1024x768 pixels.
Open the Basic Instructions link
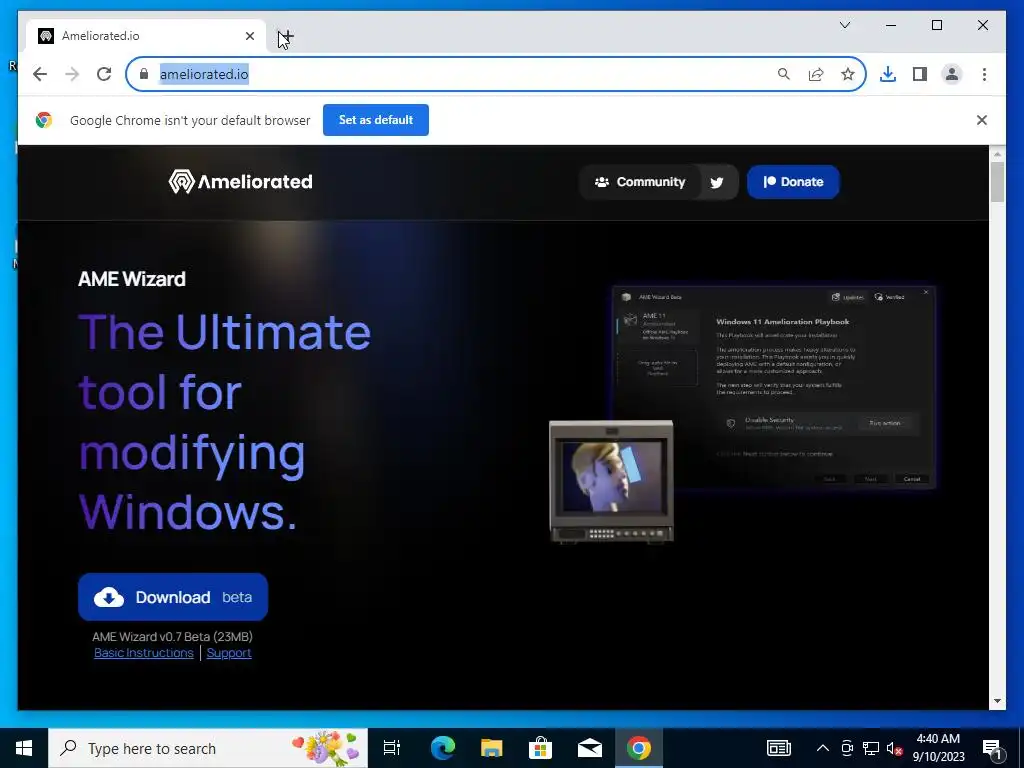144,653
